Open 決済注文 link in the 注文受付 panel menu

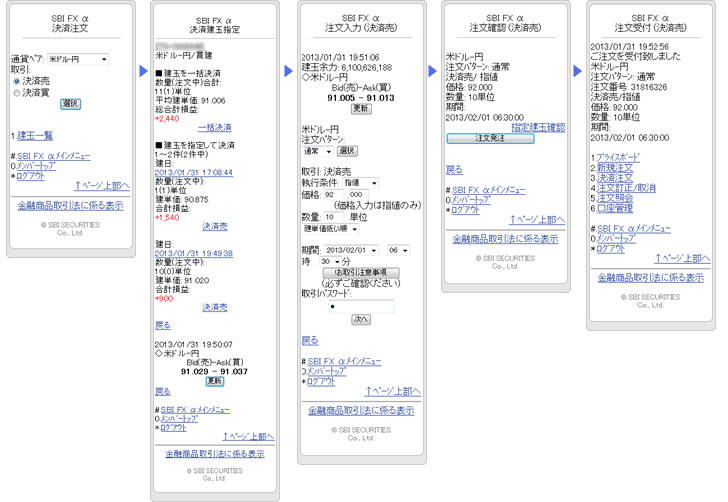tap(615, 178)
